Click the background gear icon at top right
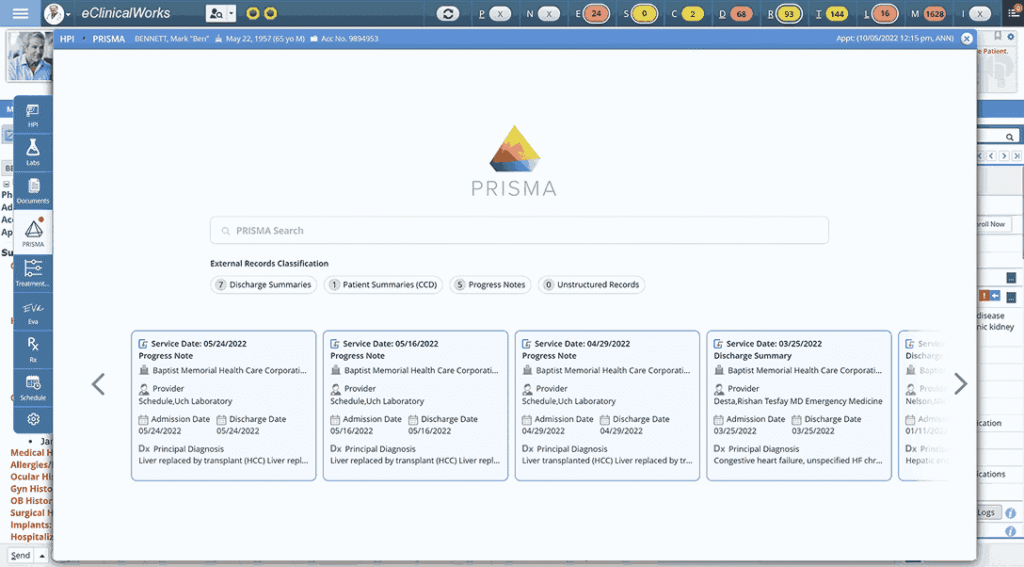Viewport: 1024px width, 567px height. (1011, 37)
